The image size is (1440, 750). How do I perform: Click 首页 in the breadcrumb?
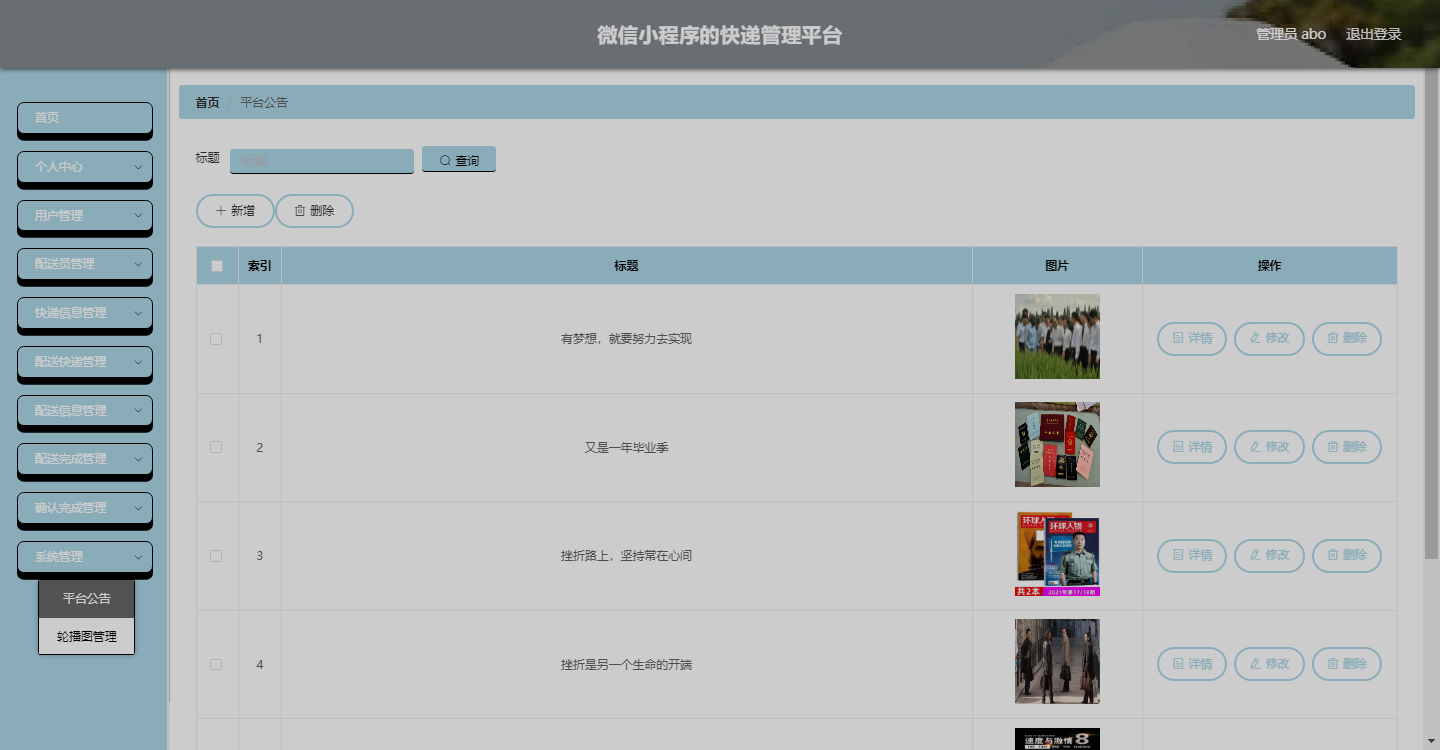[207, 102]
